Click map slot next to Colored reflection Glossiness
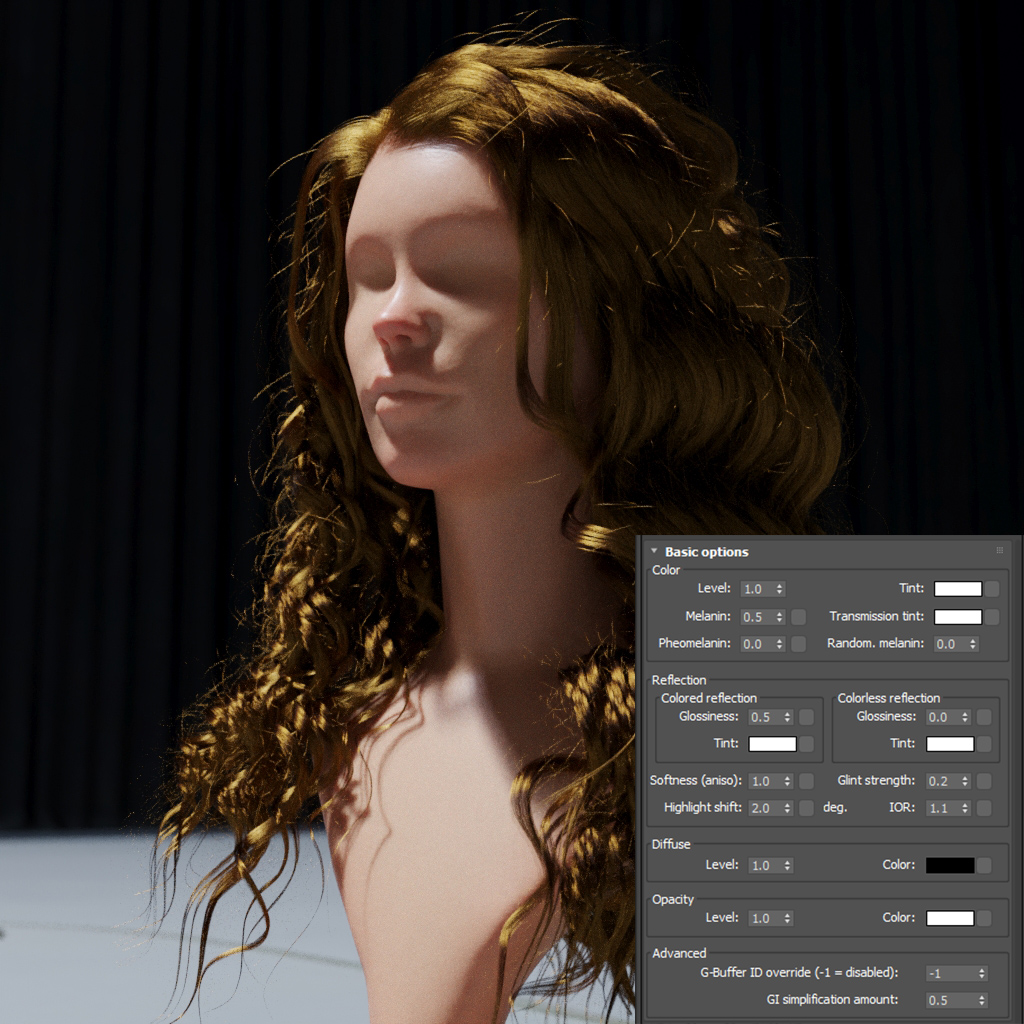 pyautogui.click(x=807, y=717)
